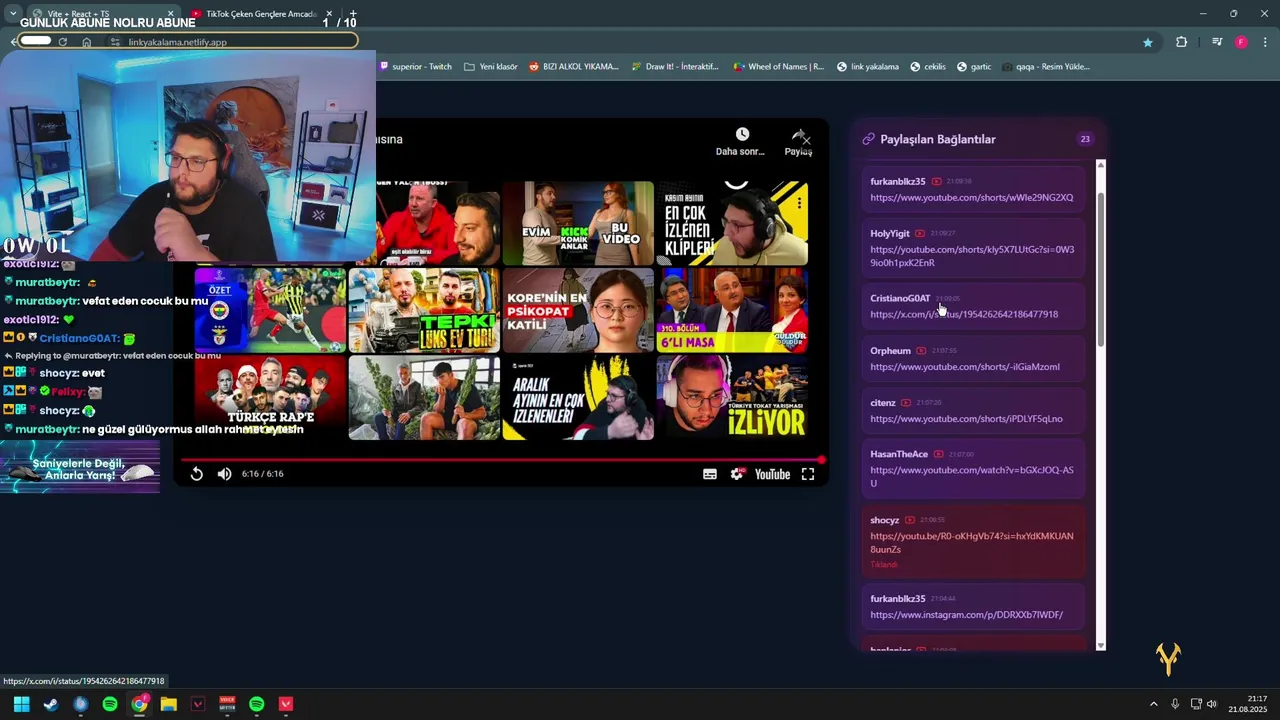Open the Chrome three-dot menu
1280x720 pixels.
[x=1266, y=42]
